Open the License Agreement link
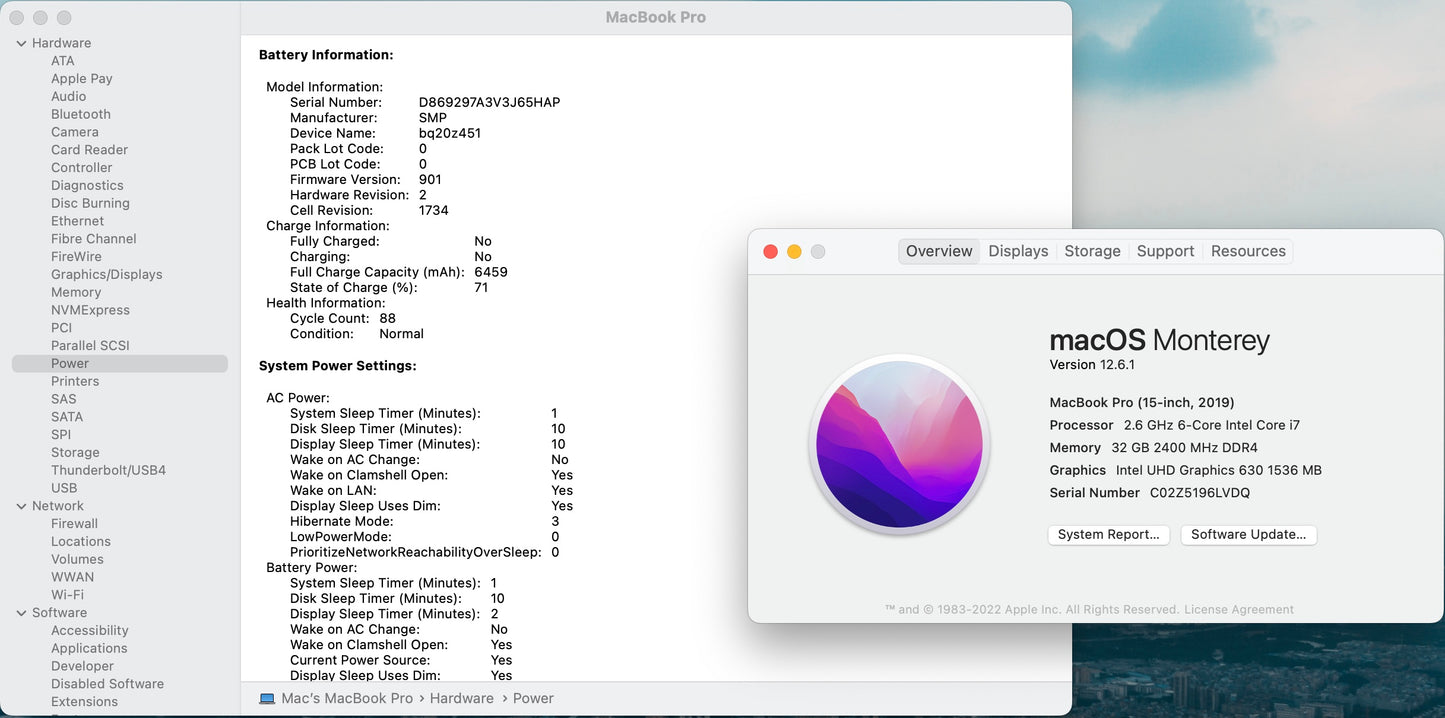This screenshot has height=718, width=1445. (1238, 608)
